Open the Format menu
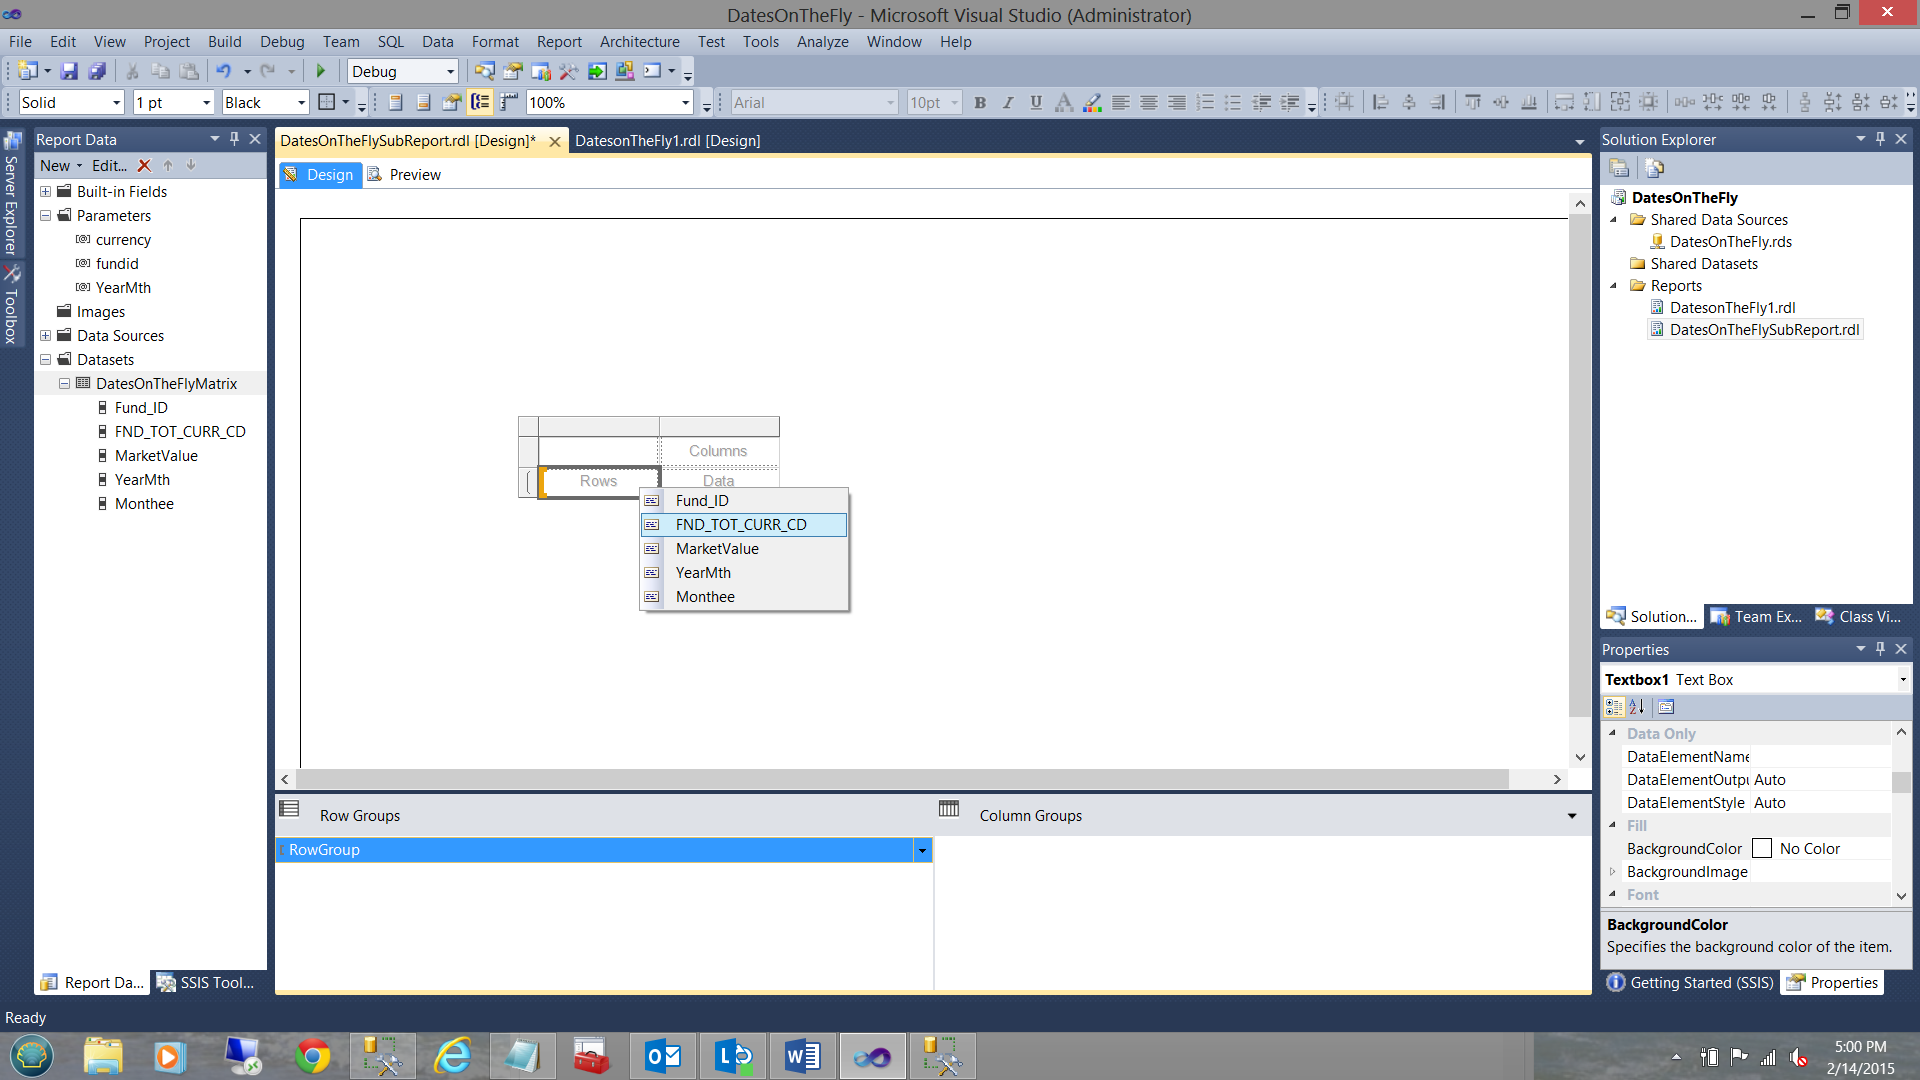Screen dimensions: 1920x1080 [495, 42]
